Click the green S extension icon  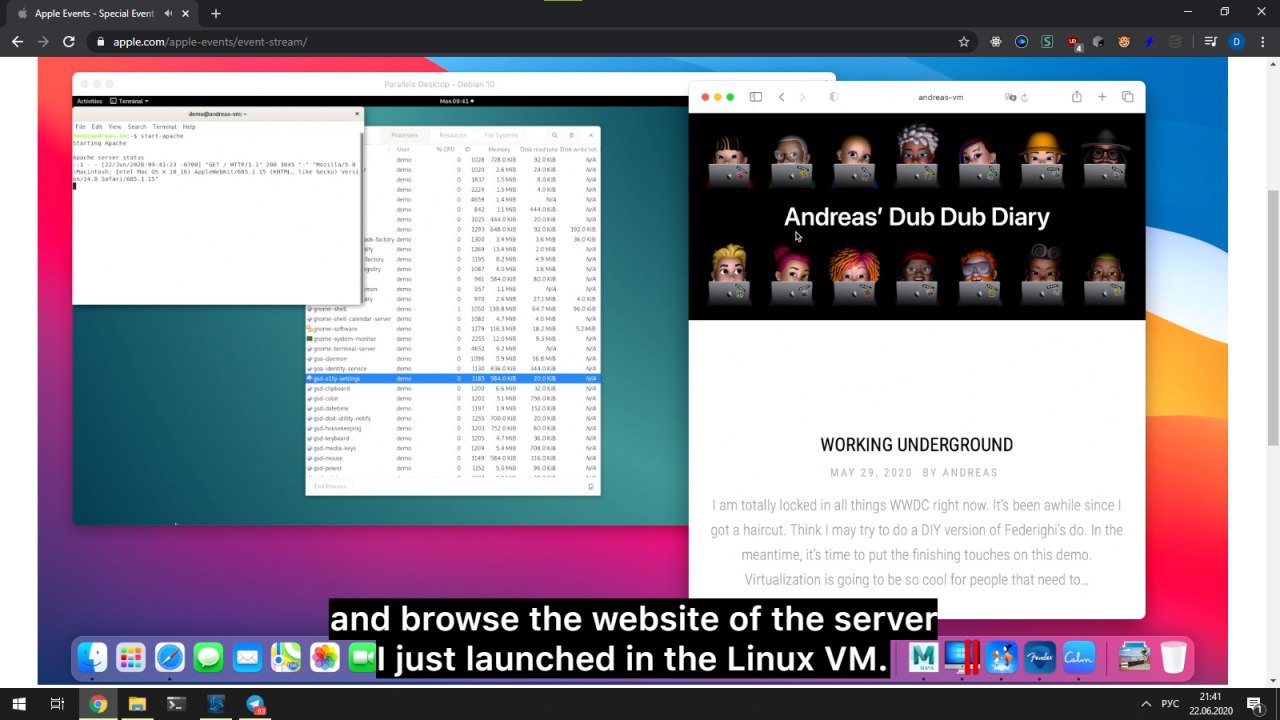point(1047,42)
